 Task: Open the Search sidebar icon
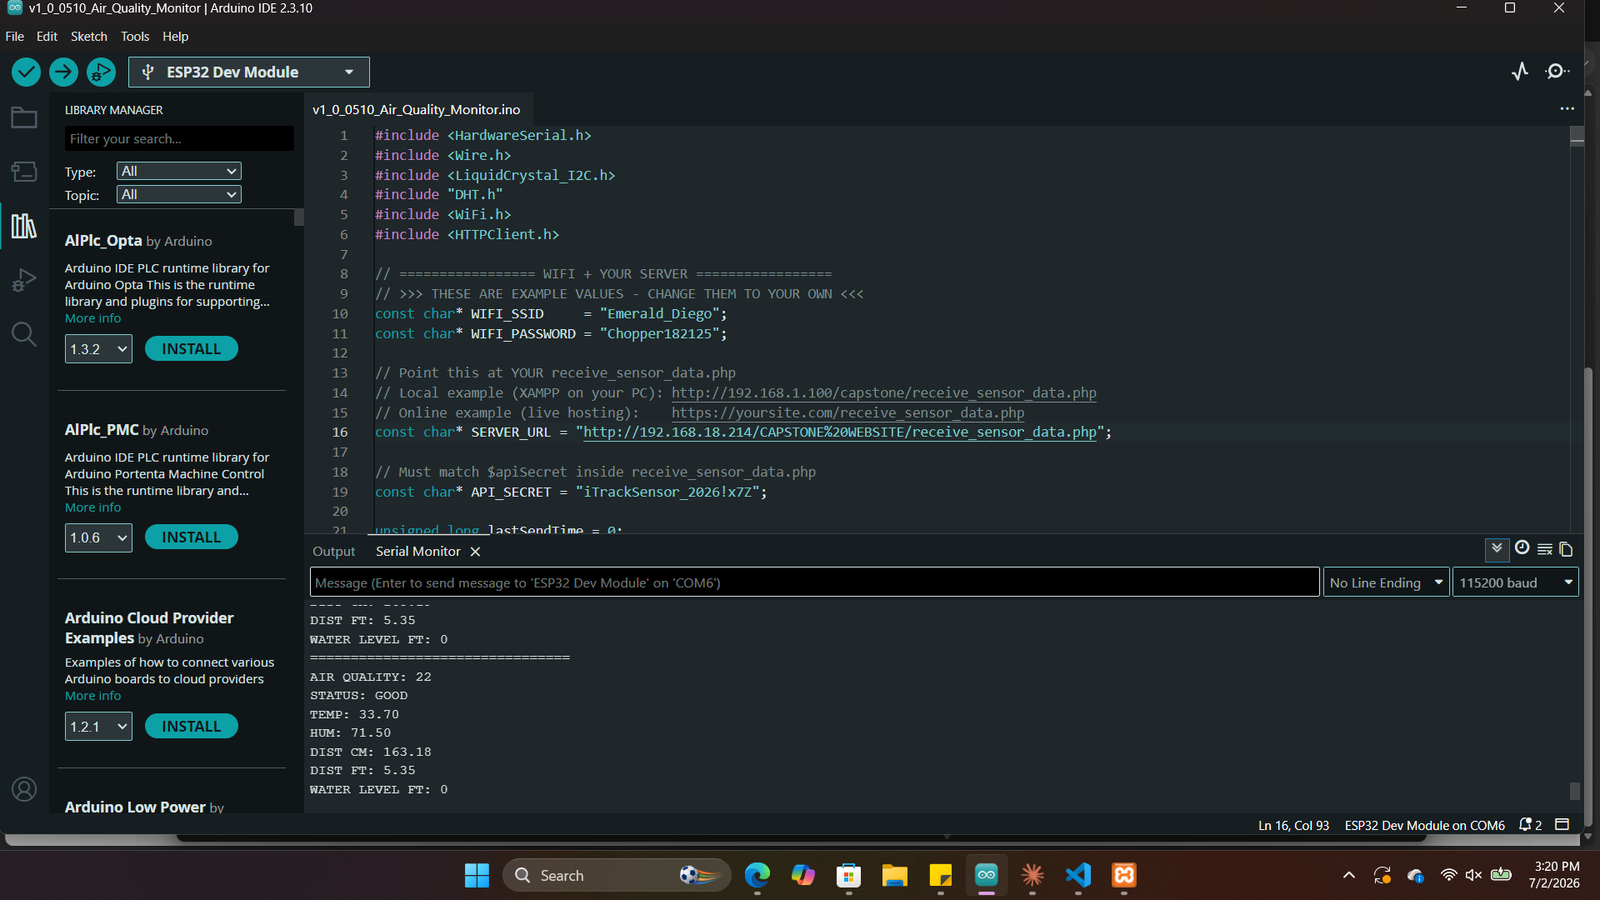coord(24,334)
